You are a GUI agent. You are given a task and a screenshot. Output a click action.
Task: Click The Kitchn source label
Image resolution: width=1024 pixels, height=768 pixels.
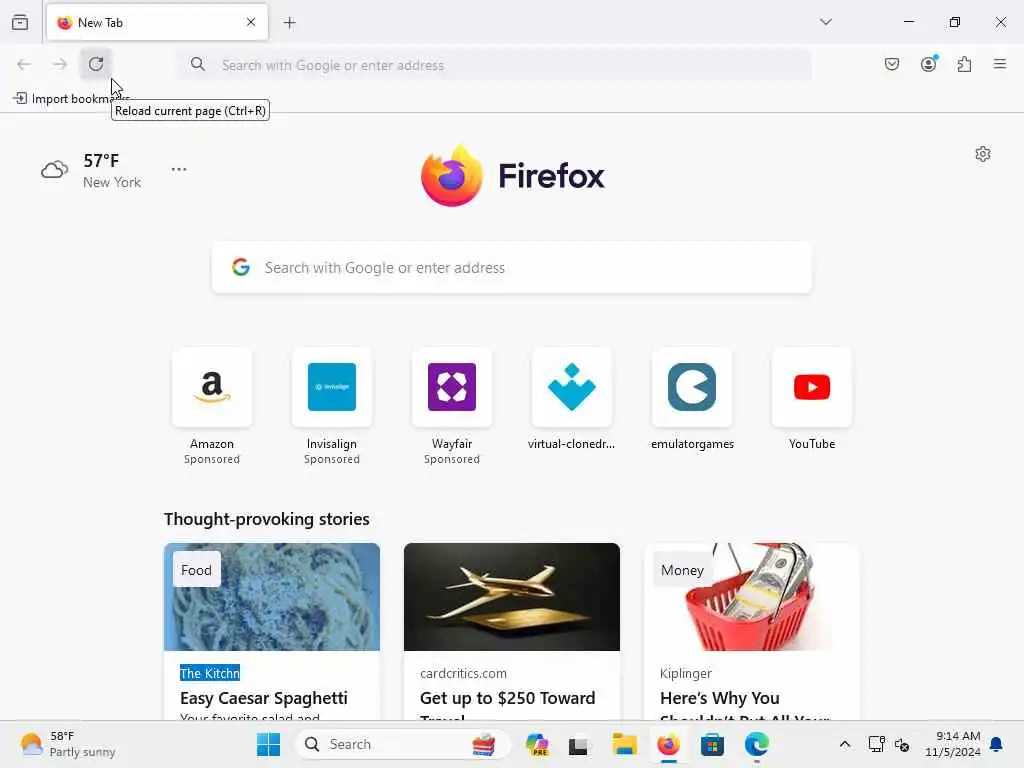(x=210, y=673)
